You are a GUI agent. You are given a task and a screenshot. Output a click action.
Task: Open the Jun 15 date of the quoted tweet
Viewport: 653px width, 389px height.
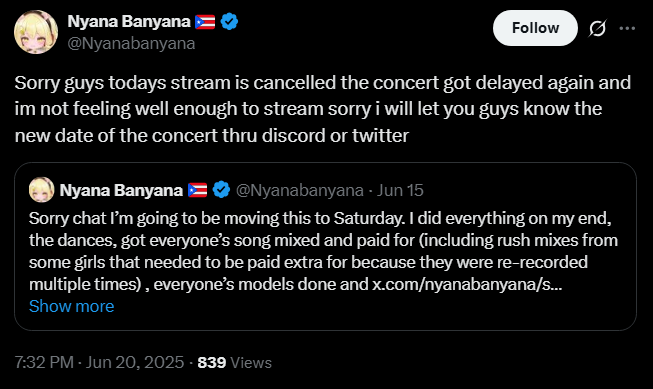(400, 190)
